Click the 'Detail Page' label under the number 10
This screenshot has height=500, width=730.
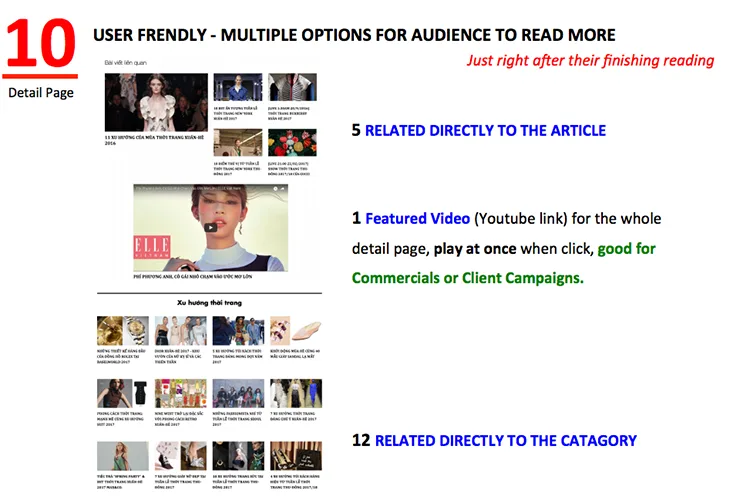click(x=41, y=93)
